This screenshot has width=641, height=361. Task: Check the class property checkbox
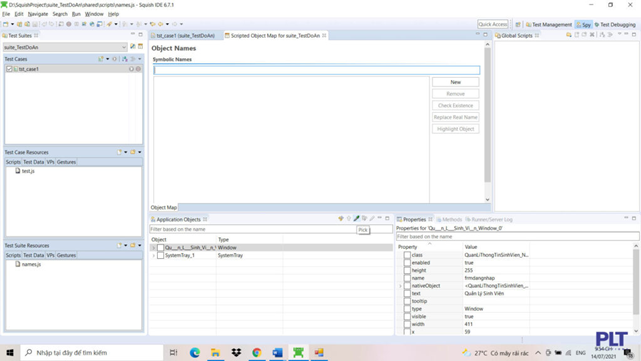407,255
